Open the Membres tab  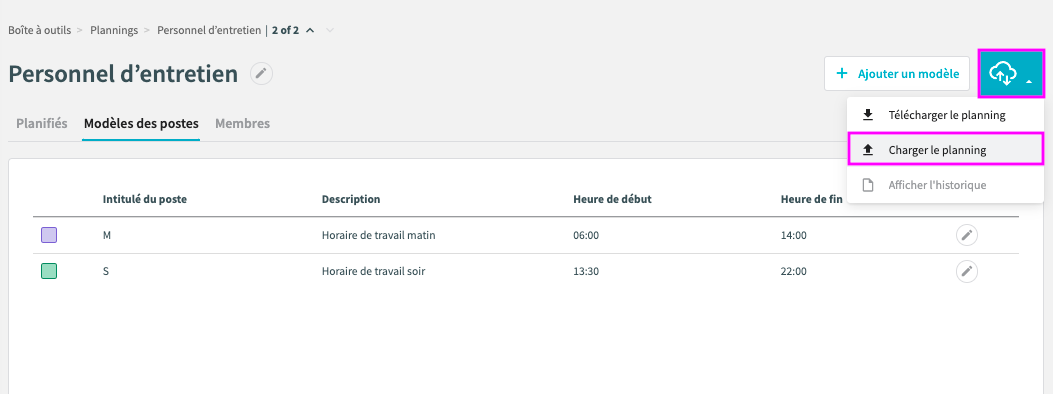[x=242, y=124]
